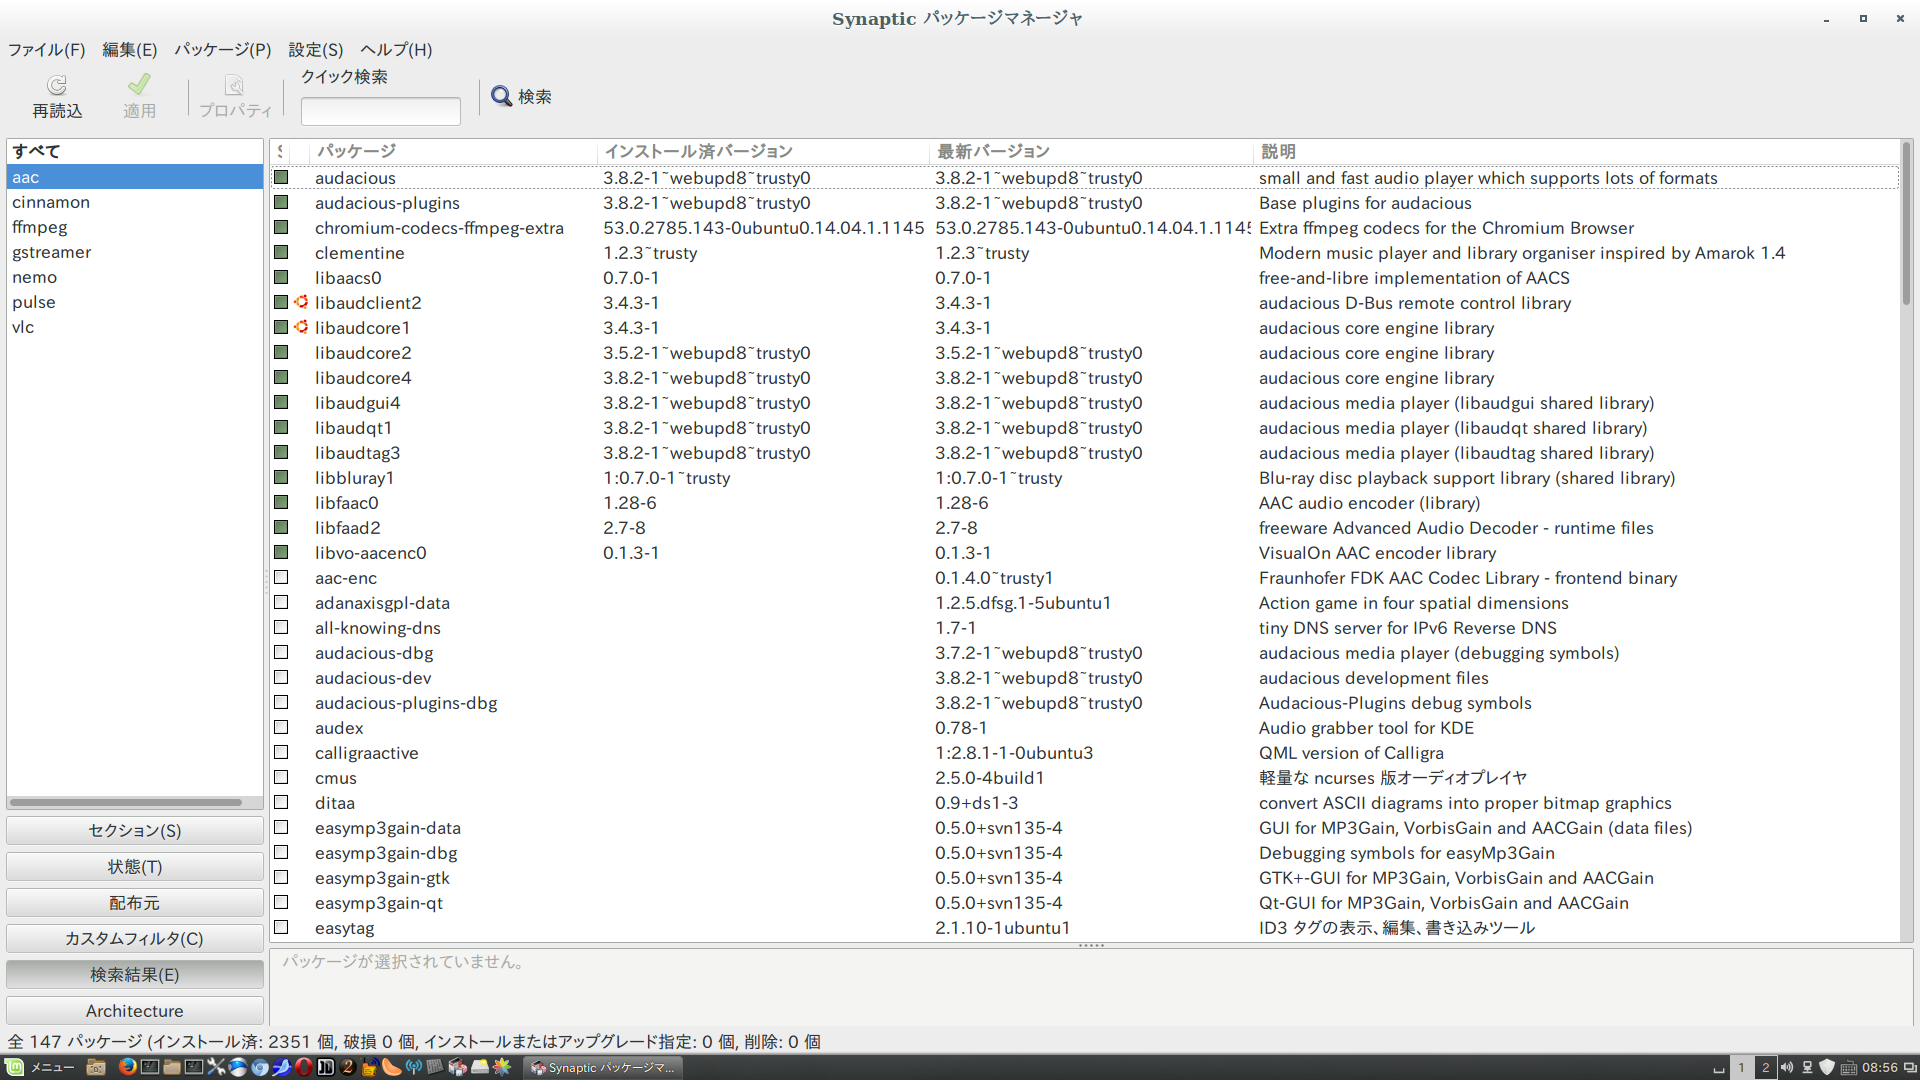Mark the audex package checkbox

point(281,727)
